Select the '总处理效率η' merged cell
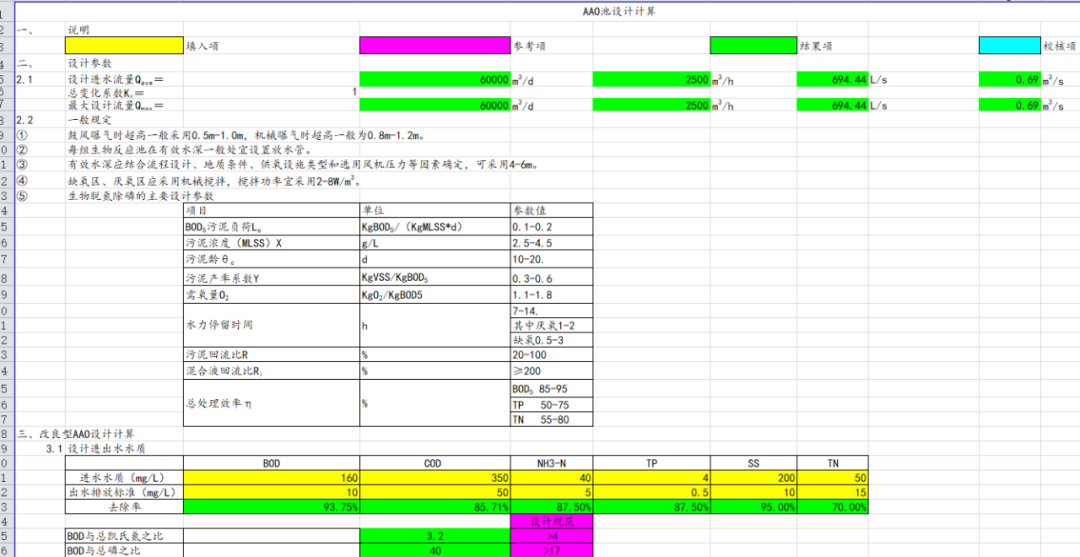This screenshot has height=557, width=1080. pyautogui.click(x=271, y=403)
